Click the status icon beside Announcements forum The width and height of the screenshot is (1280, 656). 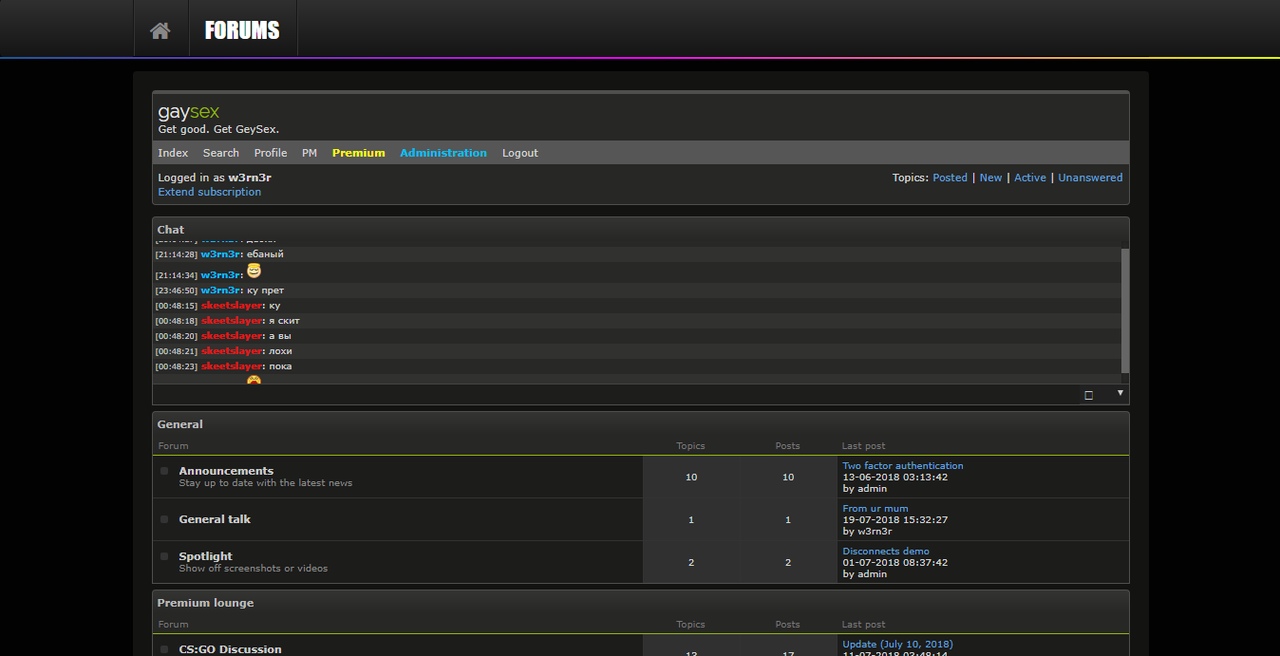coord(165,471)
